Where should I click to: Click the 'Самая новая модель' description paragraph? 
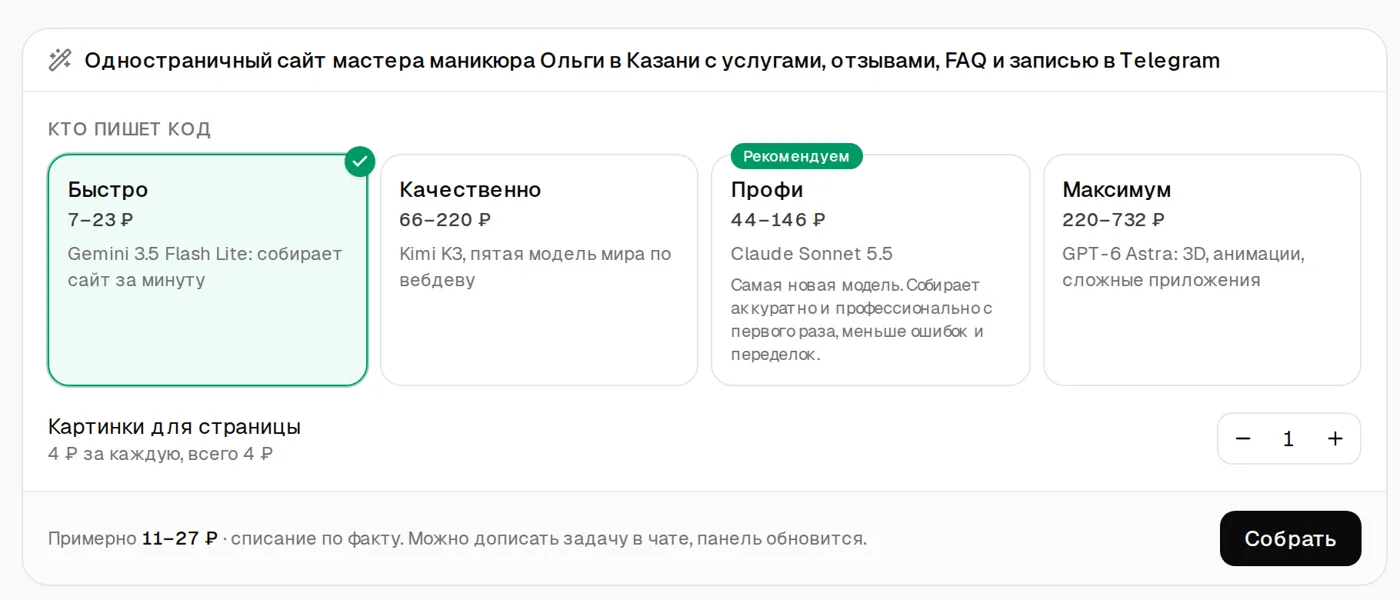pyautogui.click(x=862, y=320)
